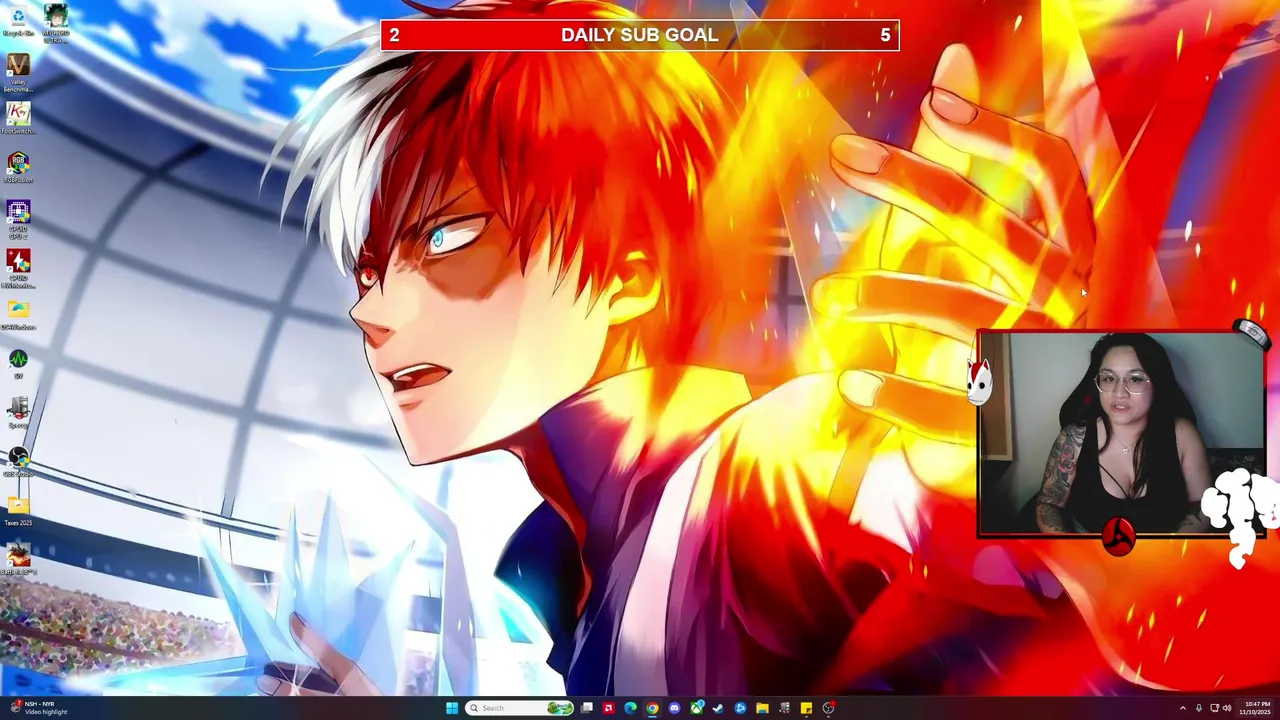This screenshot has width=1280, height=720.
Task: Open the Windows Start menu
Action: [x=452, y=708]
